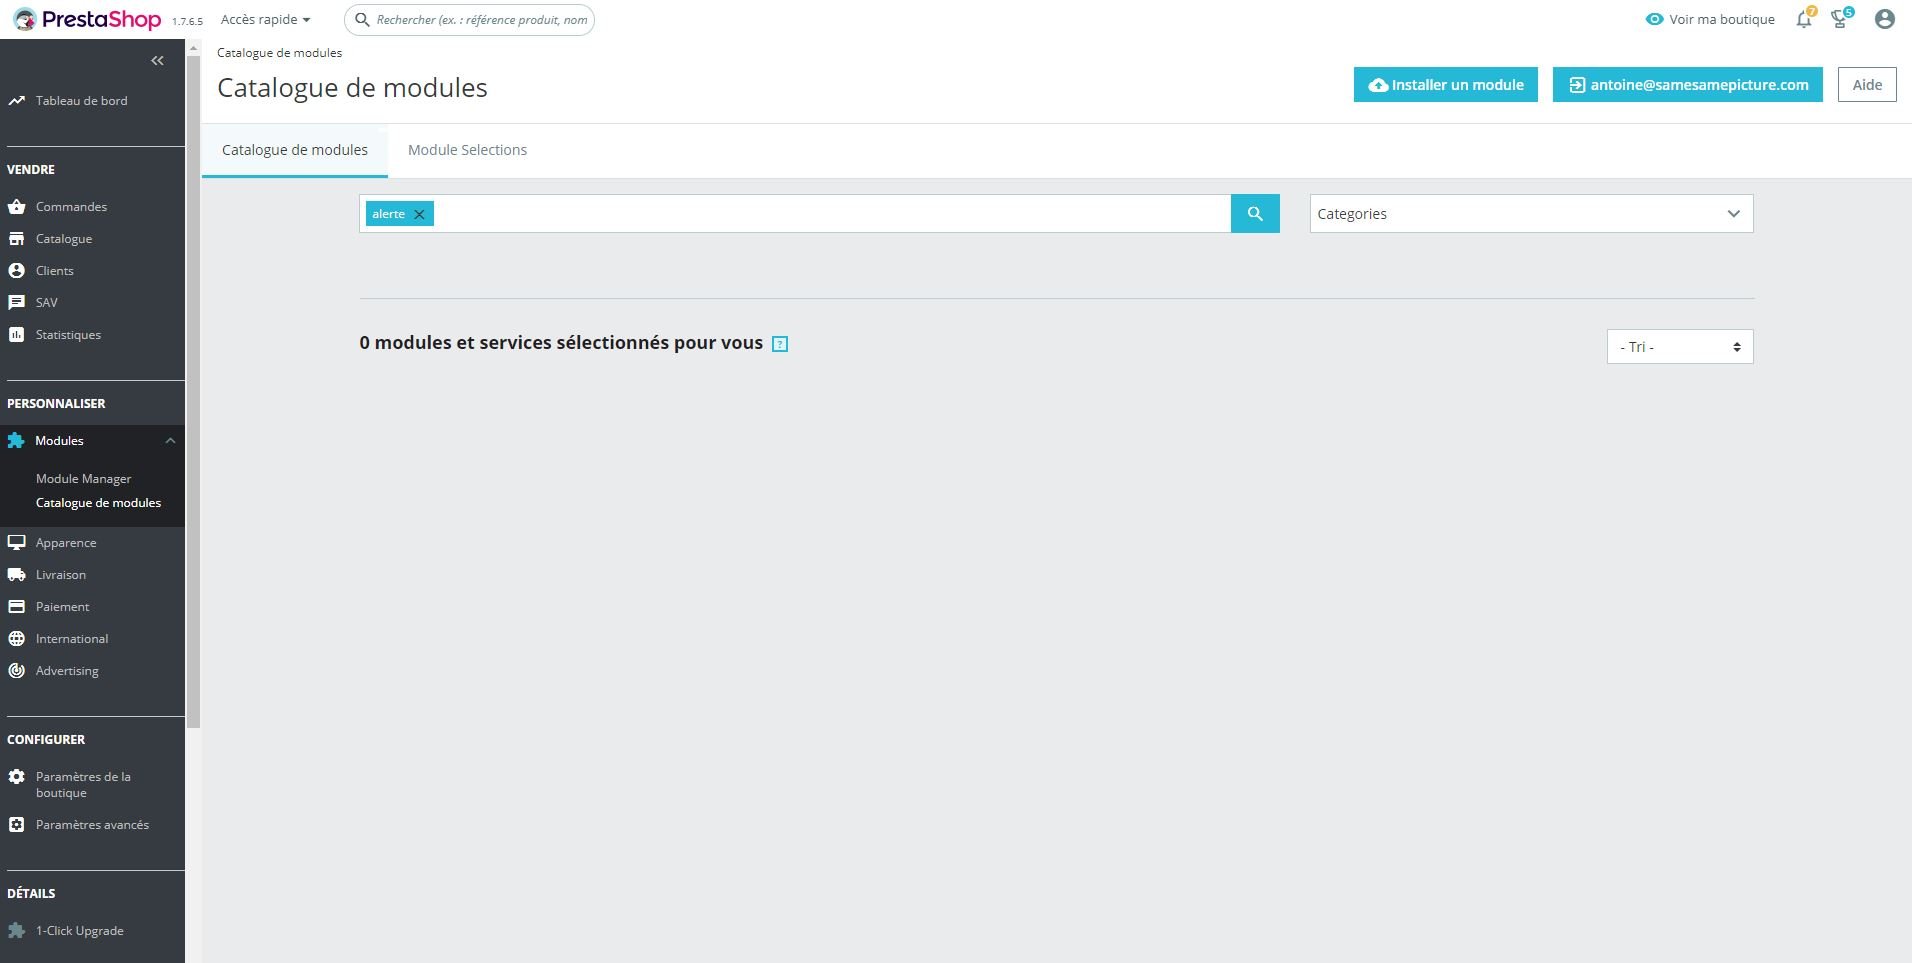Open Paiement menu item
This screenshot has width=1912, height=963.
[x=62, y=607]
